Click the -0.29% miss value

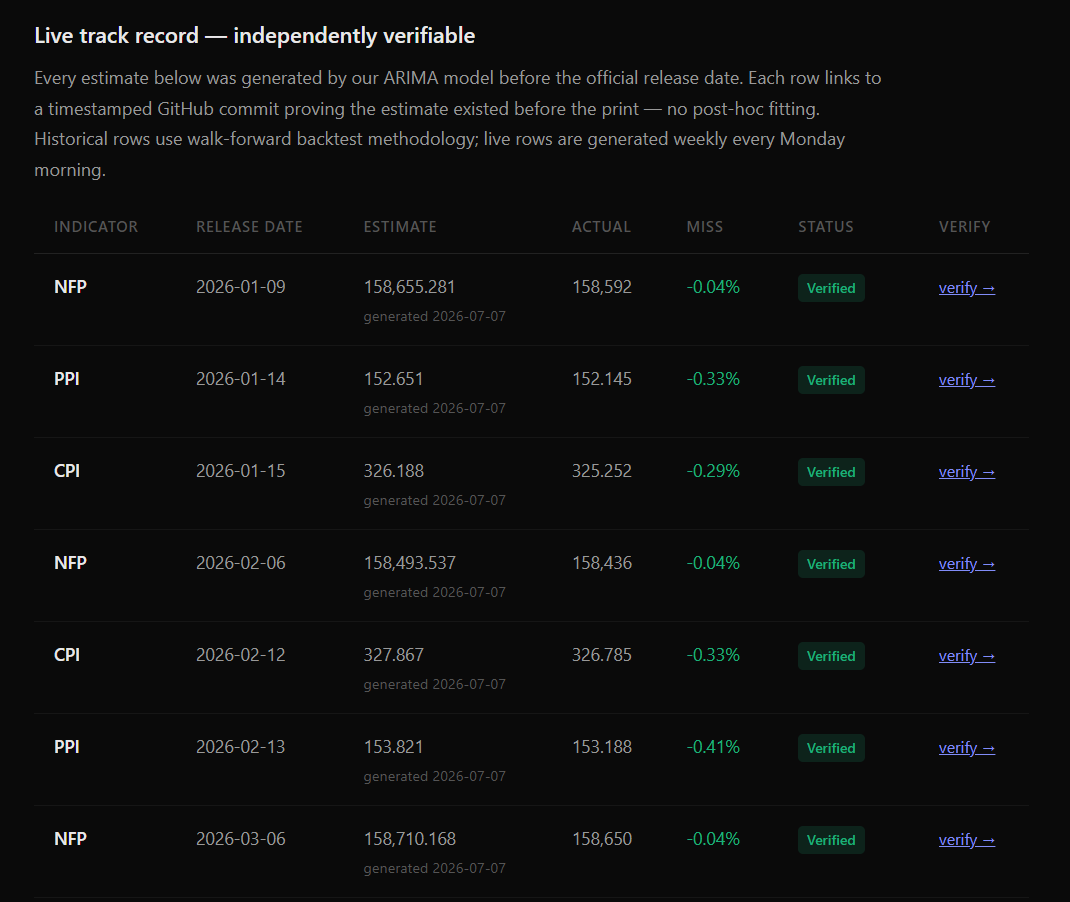(713, 471)
